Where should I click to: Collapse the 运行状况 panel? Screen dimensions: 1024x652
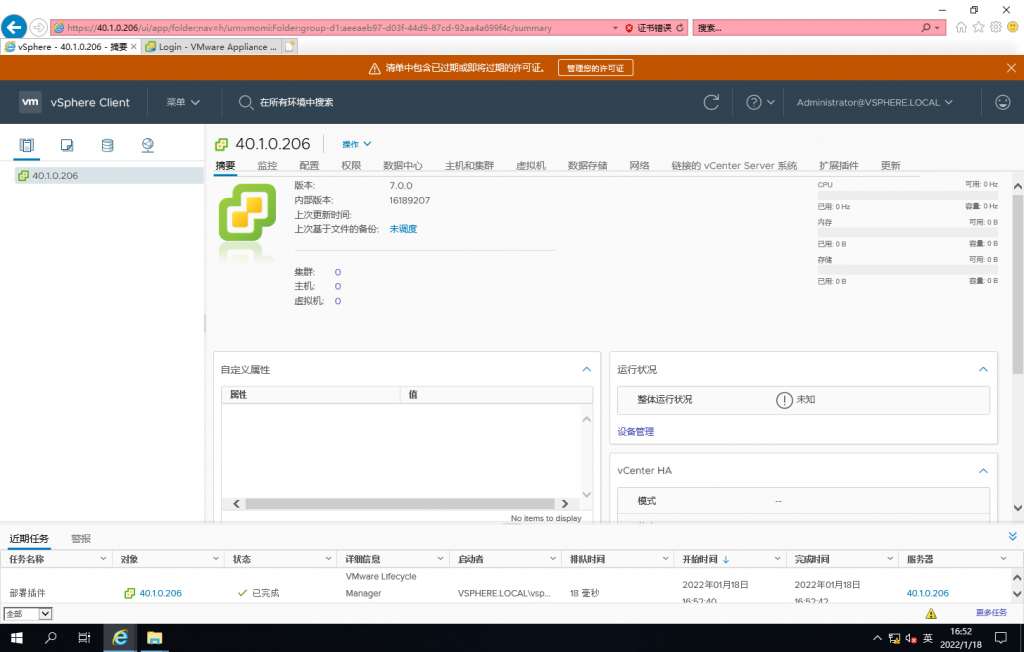pyautogui.click(x=983, y=370)
